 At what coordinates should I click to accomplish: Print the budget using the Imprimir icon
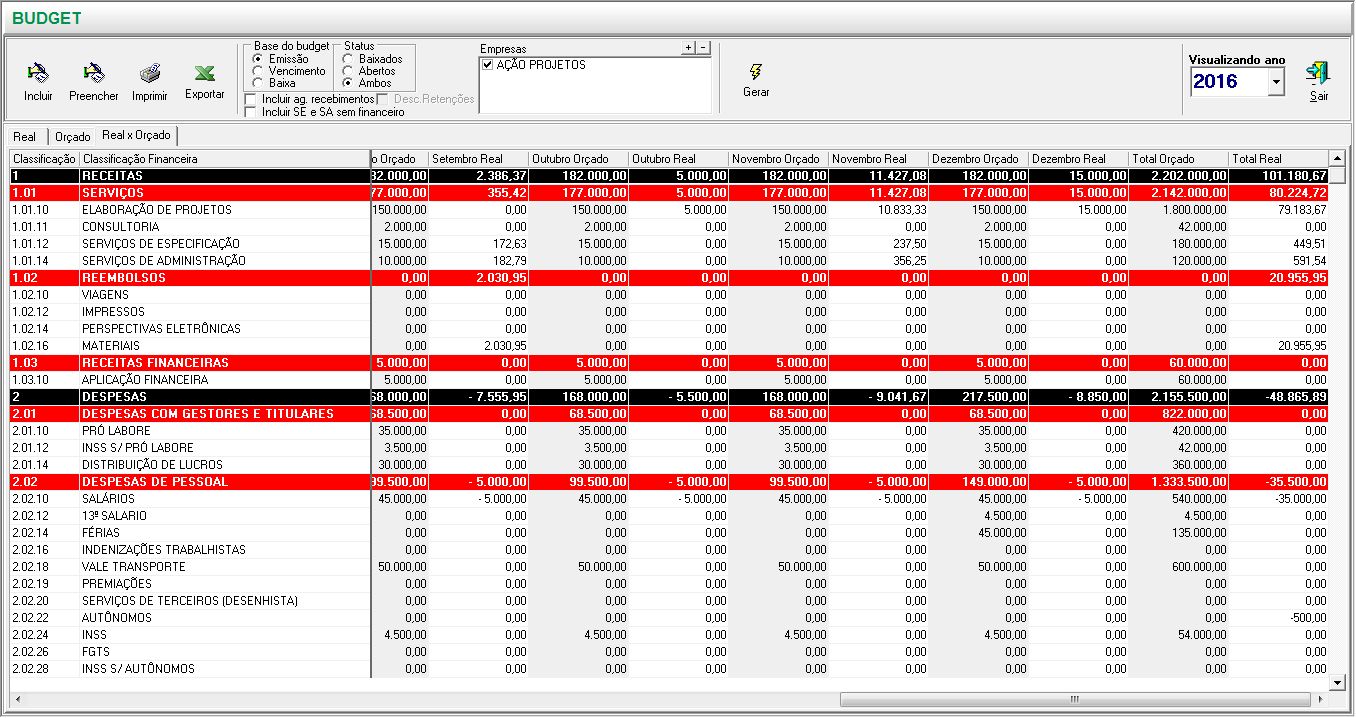click(150, 74)
